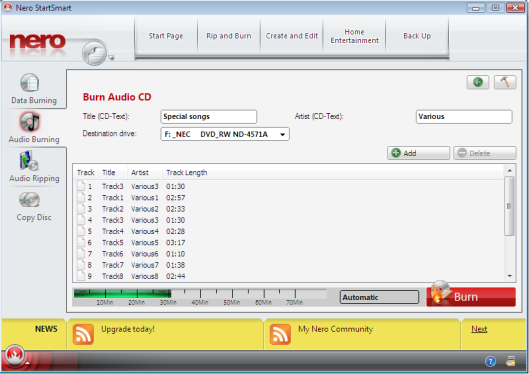The width and height of the screenshot is (529, 374).
Task: Click the Upgrade today RSS feed icon
Action: click(83, 334)
